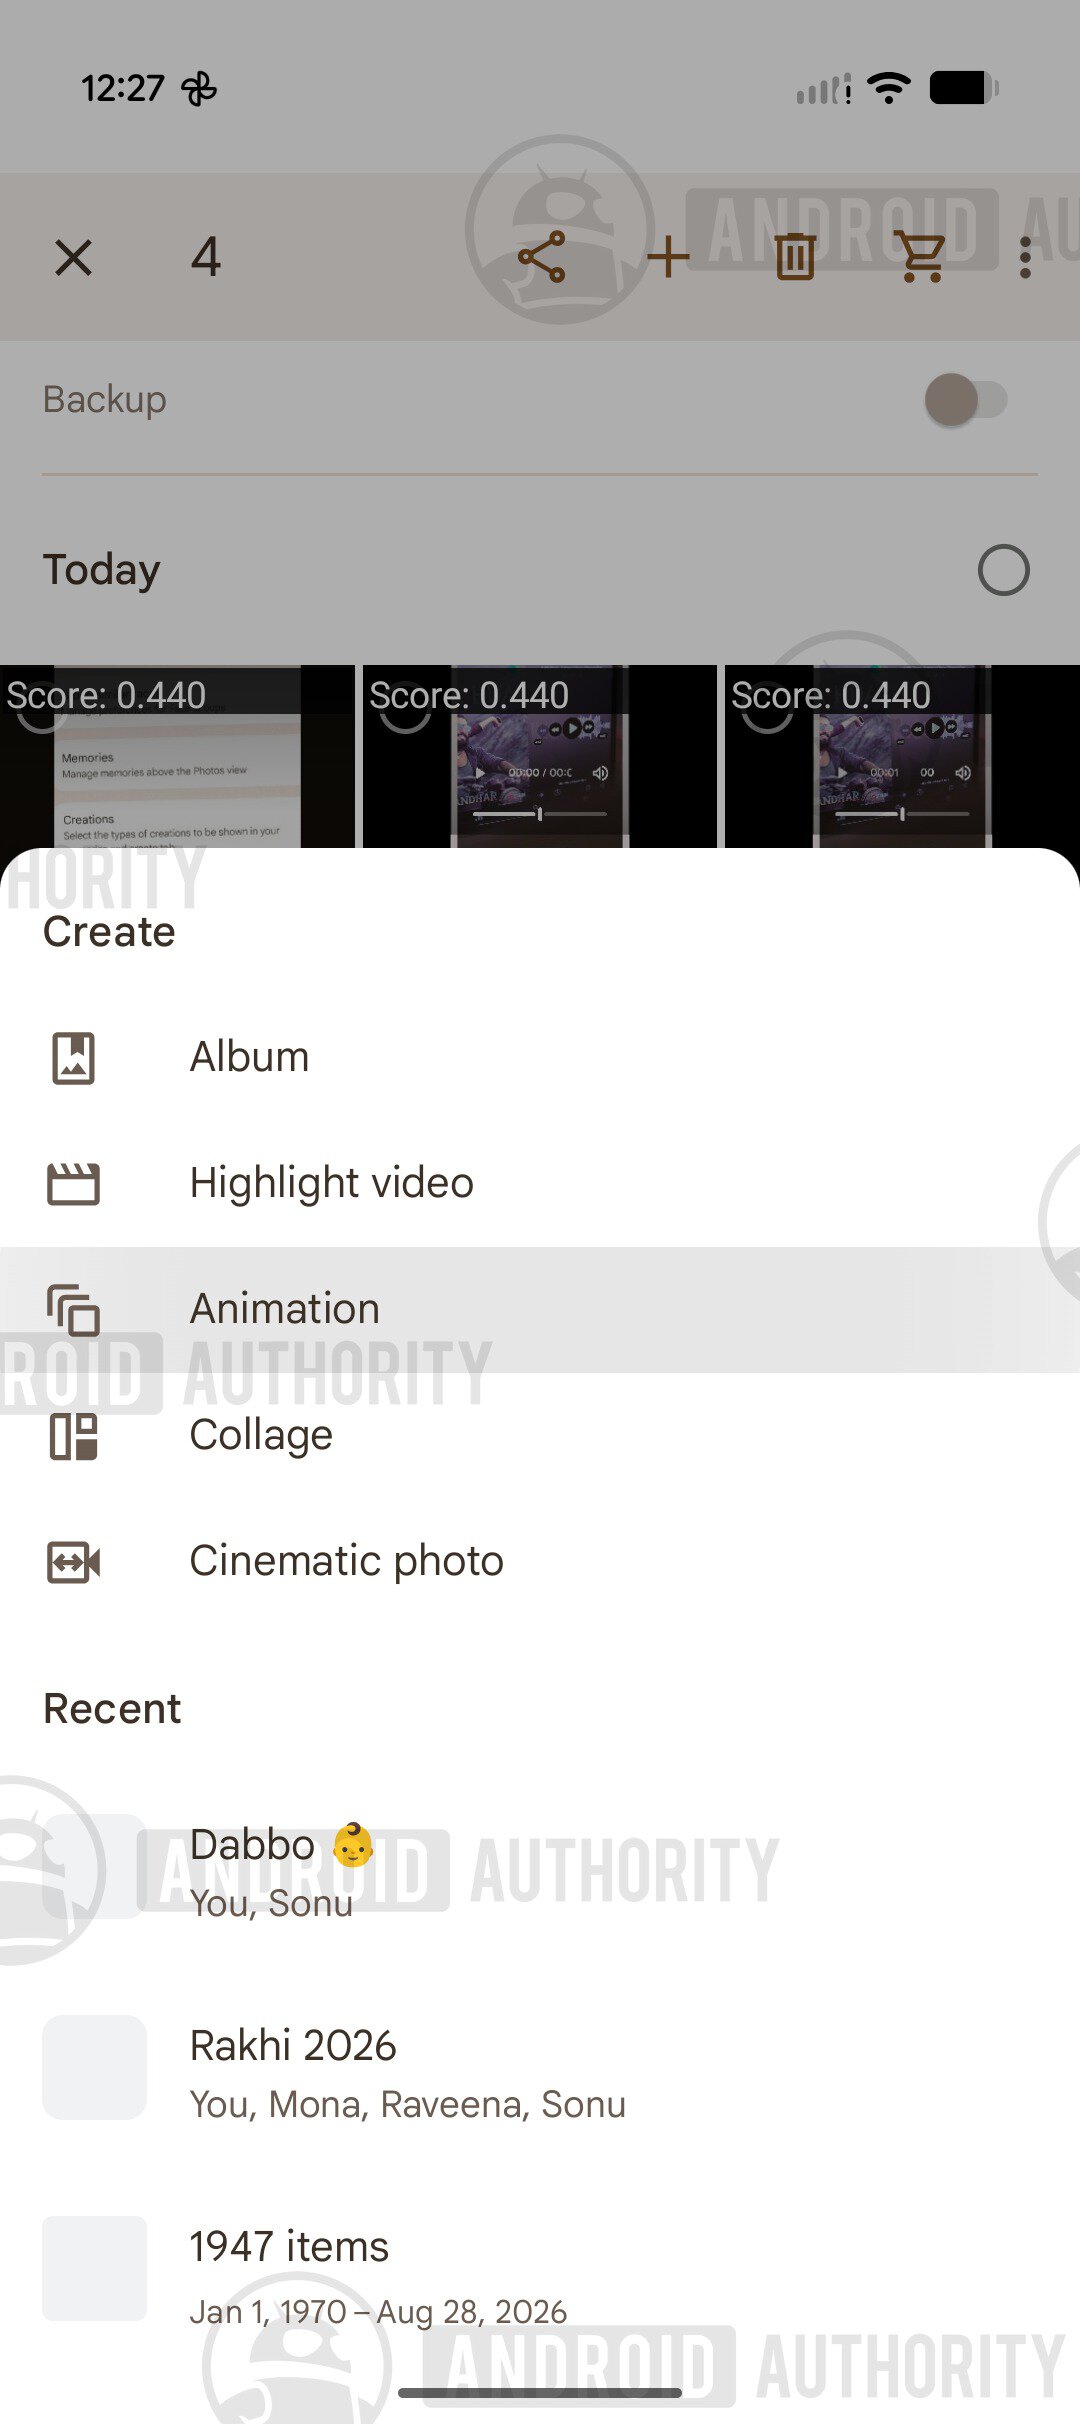
Task: Open the first thumbnail showing Memories settings
Action: [177, 757]
